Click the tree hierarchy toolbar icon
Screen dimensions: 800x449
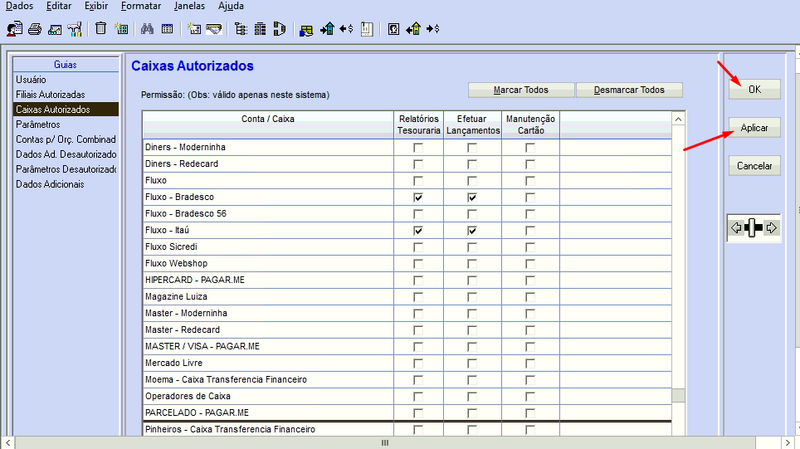(241, 29)
